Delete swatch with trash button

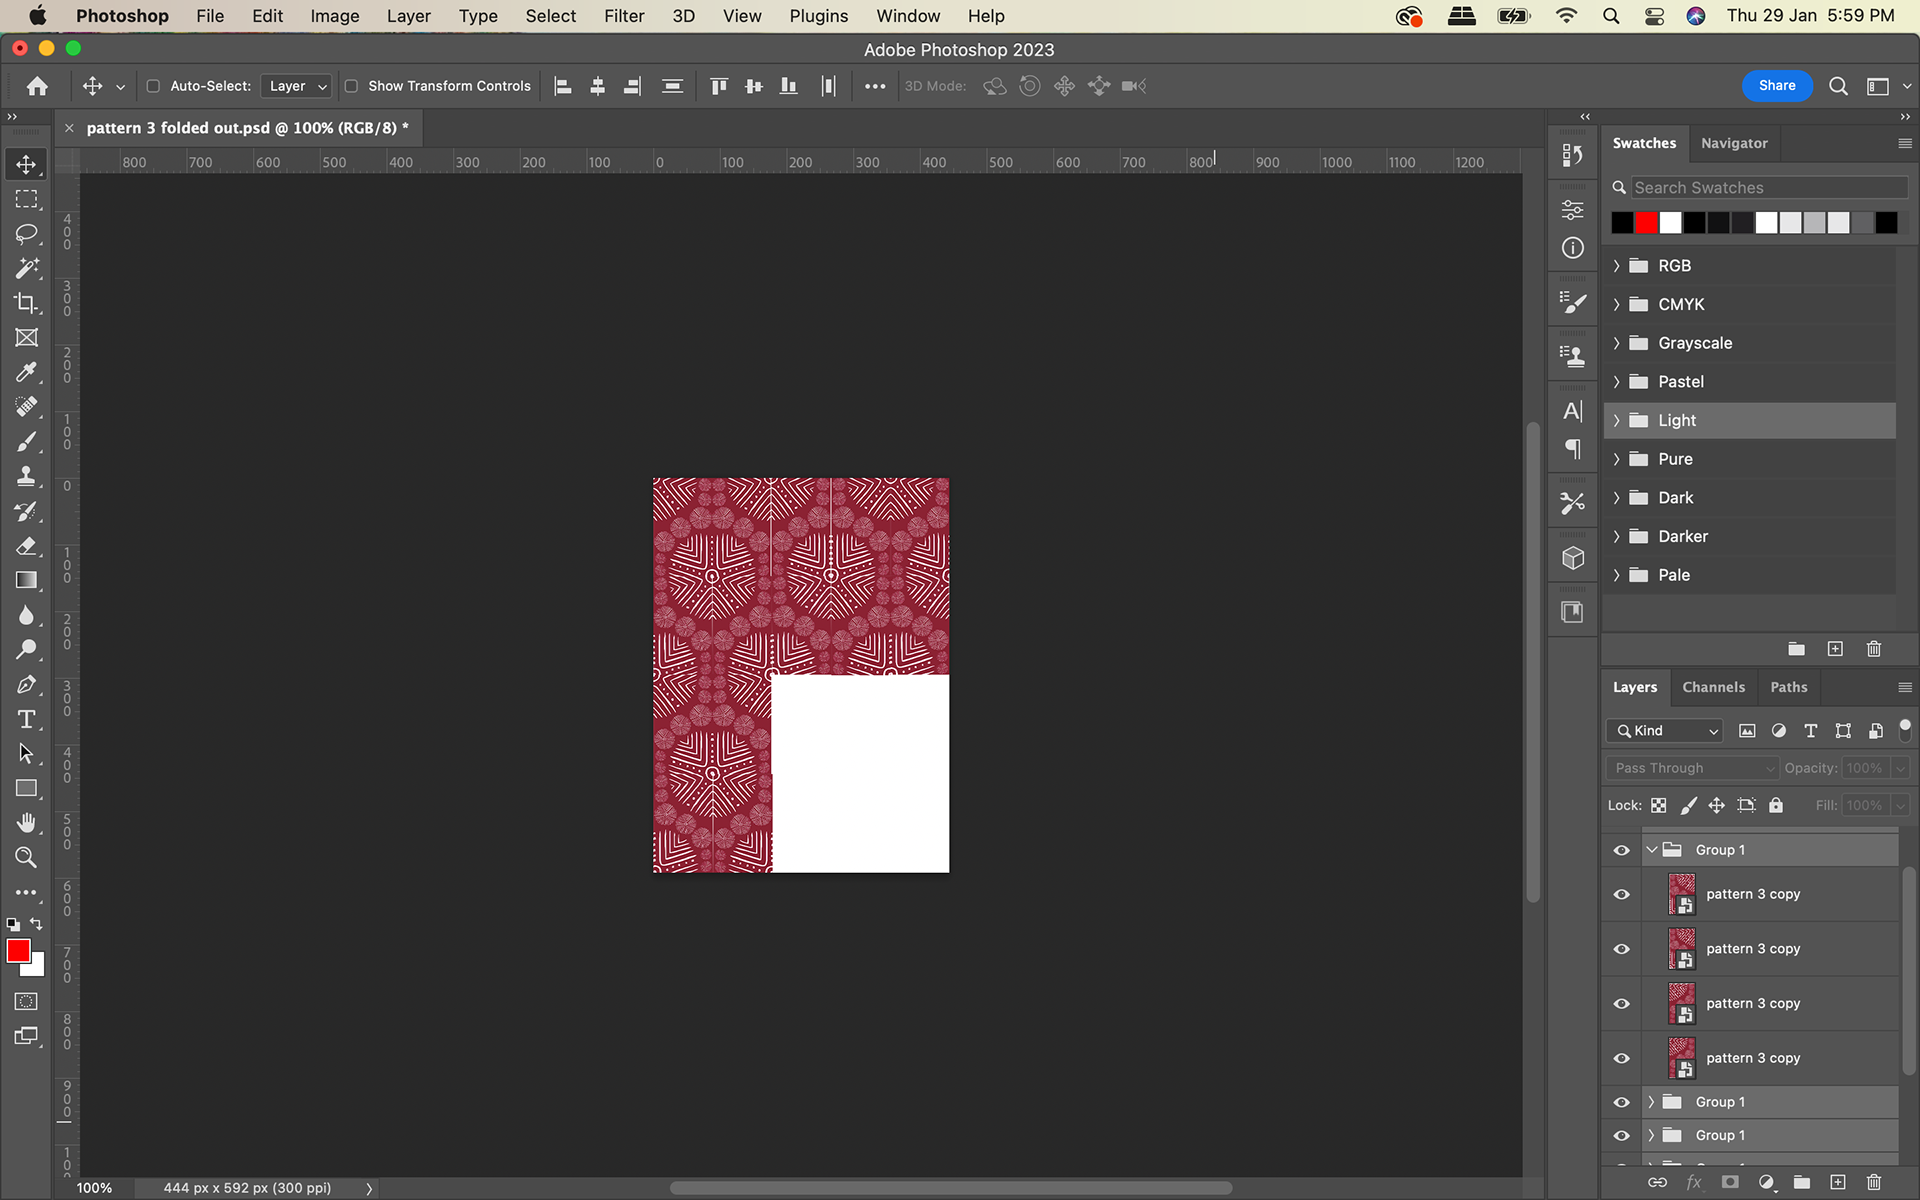[x=1874, y=649]
